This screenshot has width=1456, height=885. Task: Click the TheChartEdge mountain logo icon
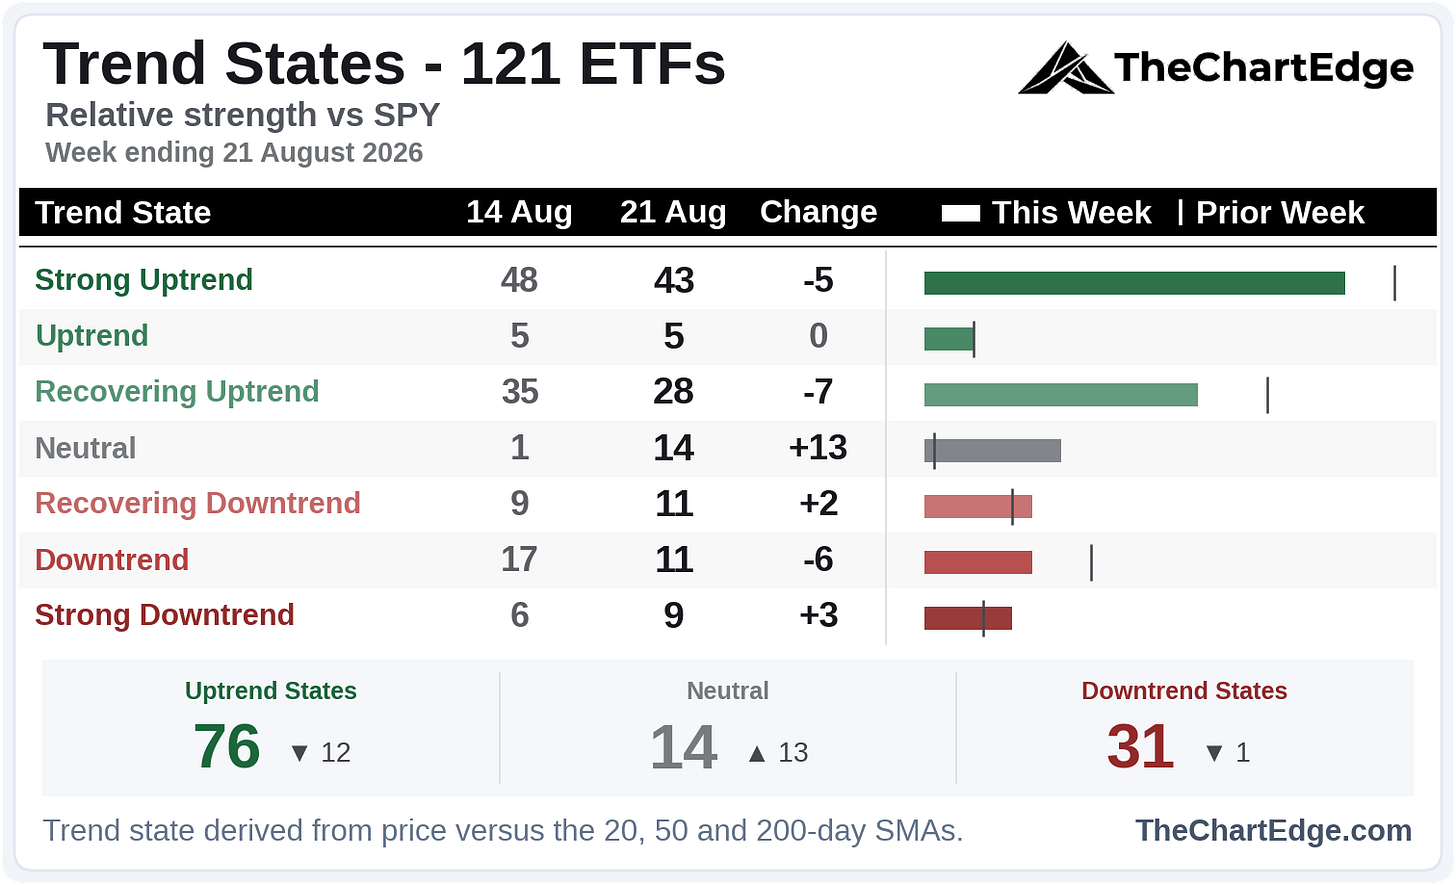pos(1065,68)
